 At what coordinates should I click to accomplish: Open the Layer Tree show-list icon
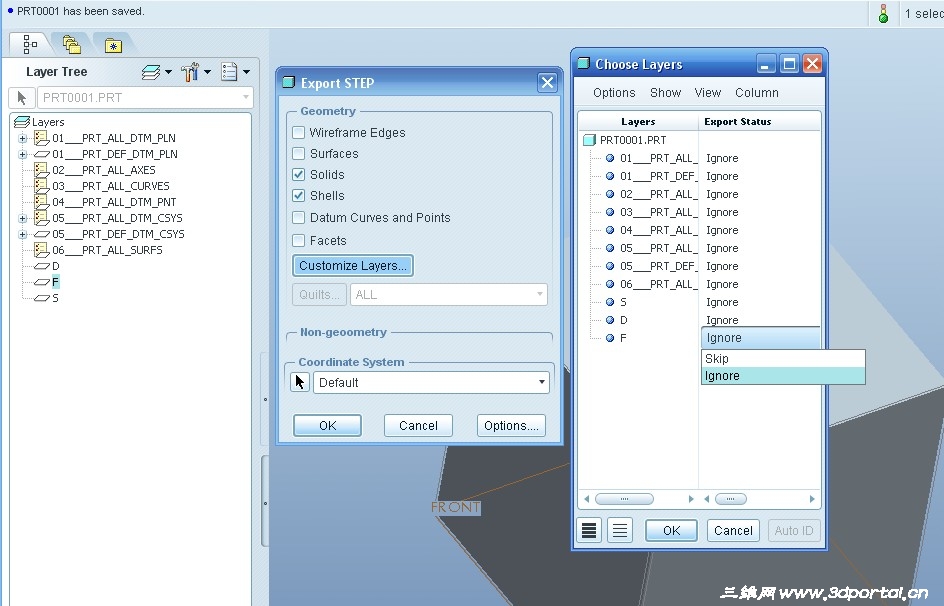[229, 72]
